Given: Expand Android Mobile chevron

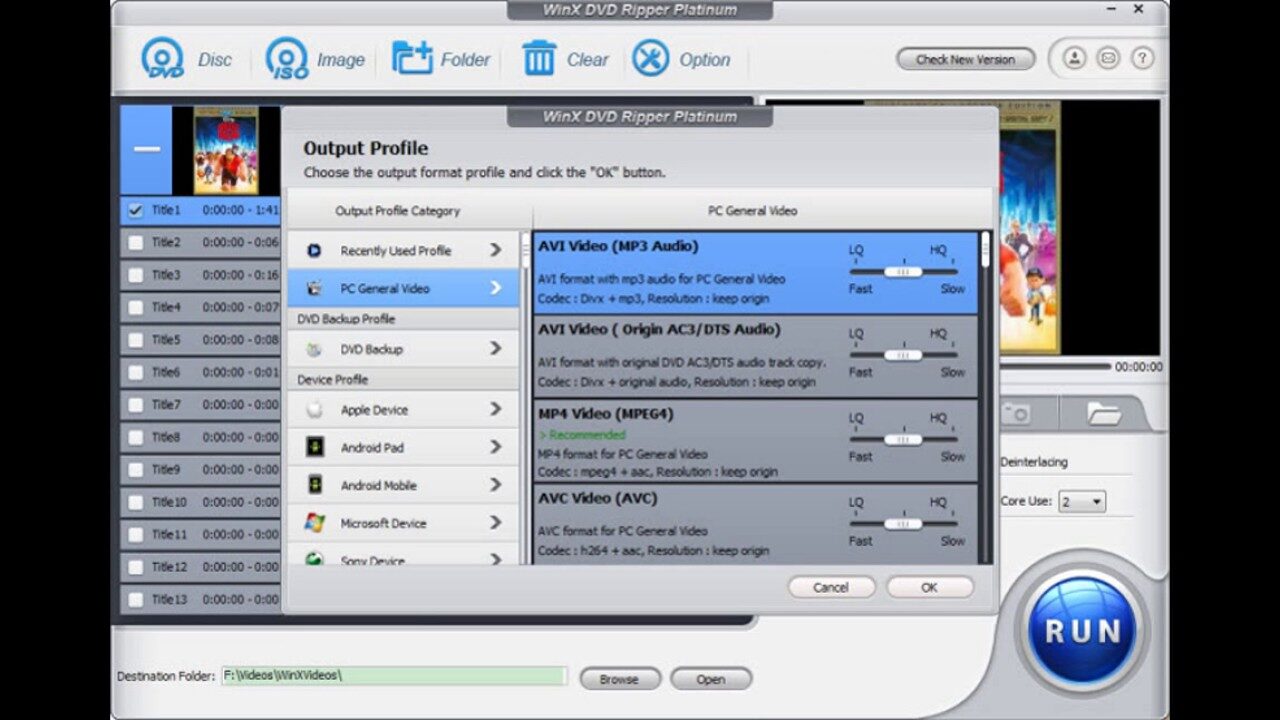Looking at the screenshot, I should pyautogui.click(x=496, y=485).
